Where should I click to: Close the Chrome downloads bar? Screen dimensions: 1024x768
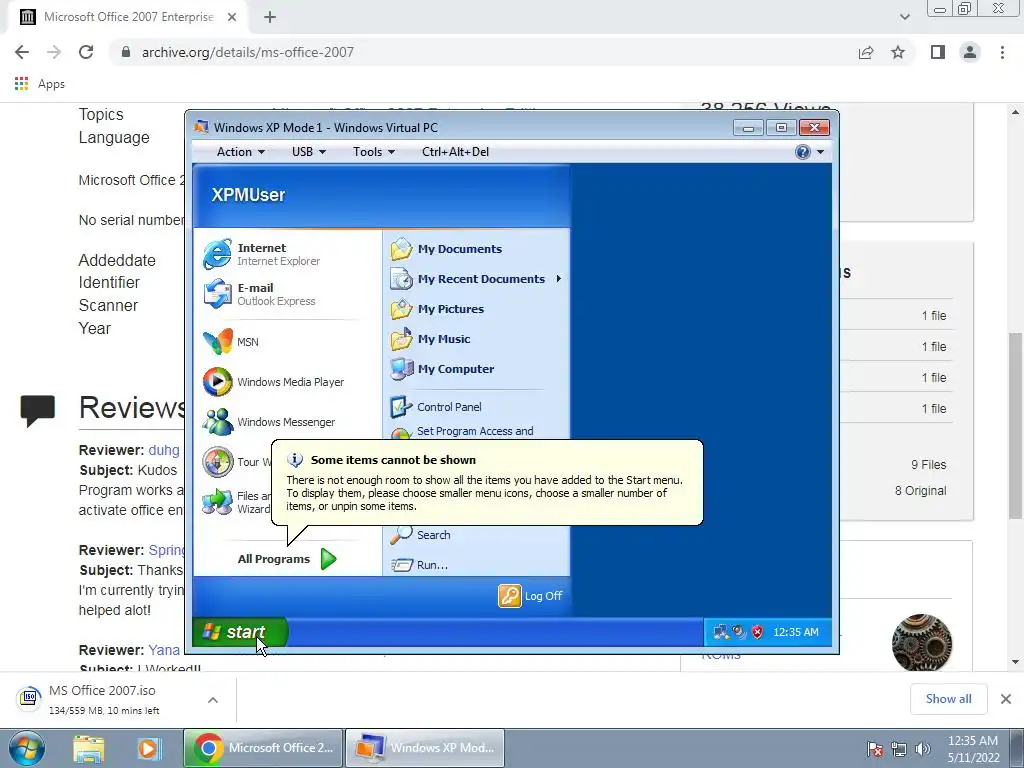click(x=1006, y=699)
